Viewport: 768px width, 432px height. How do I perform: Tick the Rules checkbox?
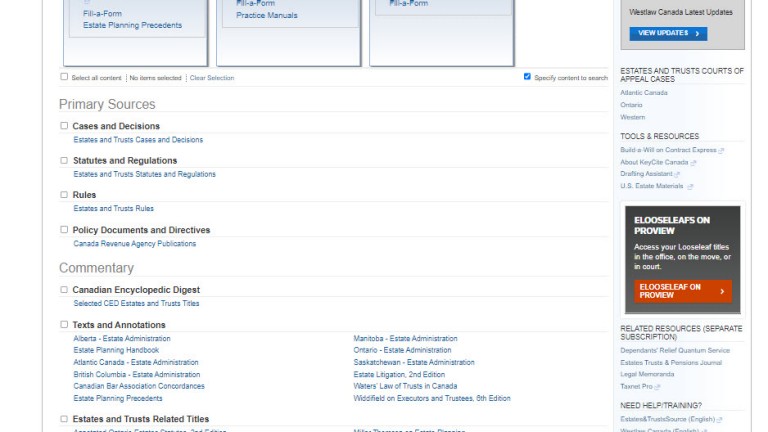pos(64,194)
